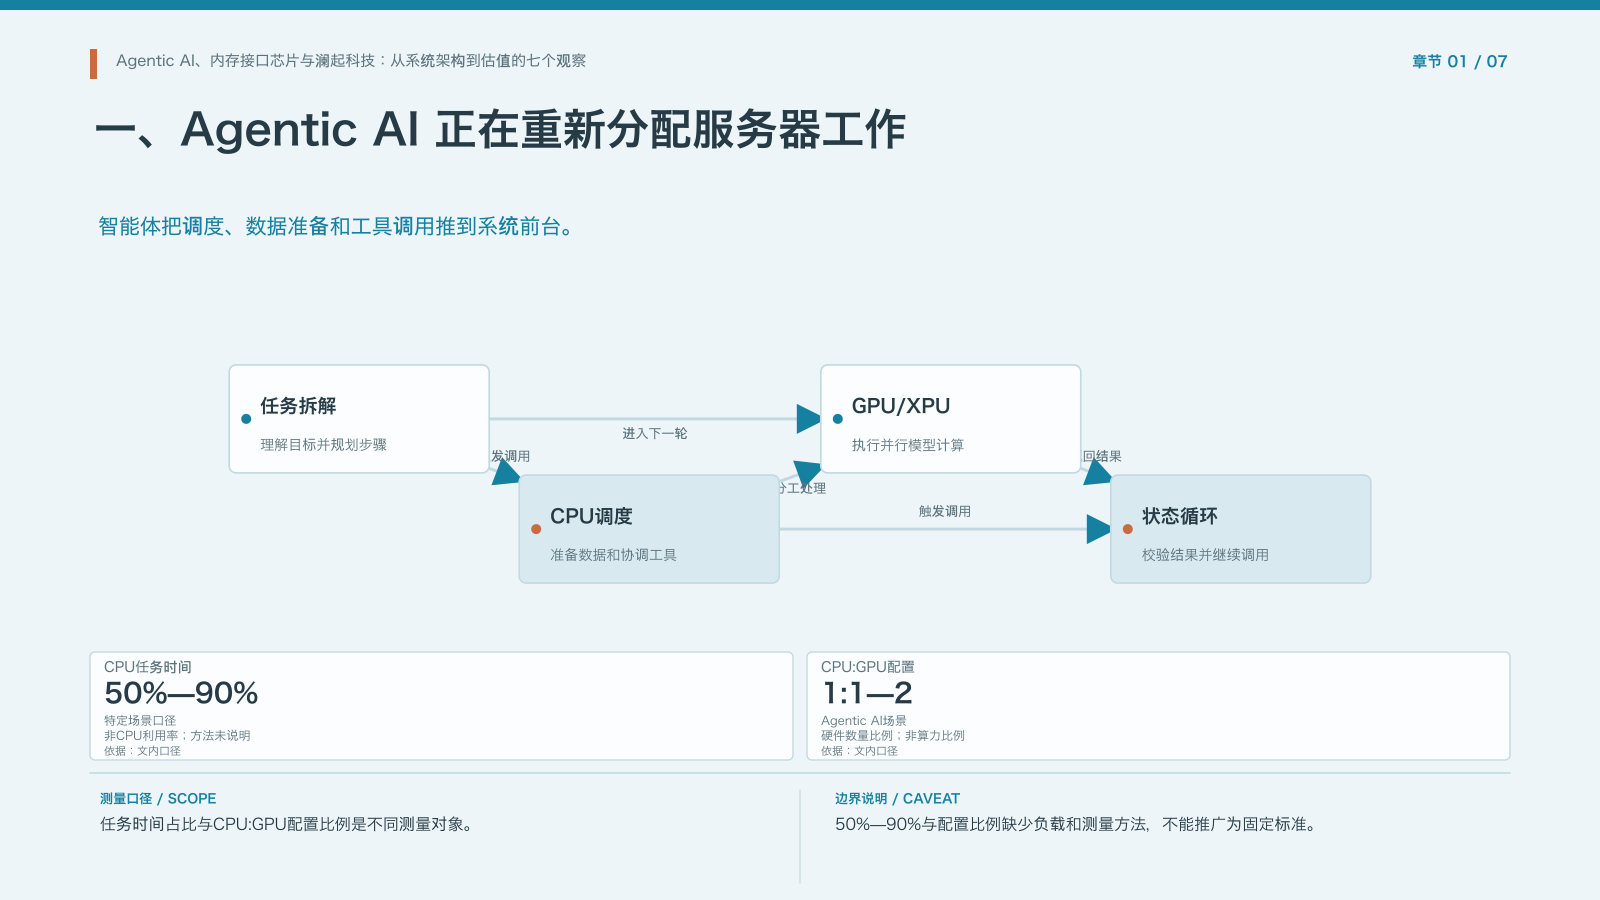
Task: Select the header line mentioning 澜起科技
Action: [x=351, y=61]
